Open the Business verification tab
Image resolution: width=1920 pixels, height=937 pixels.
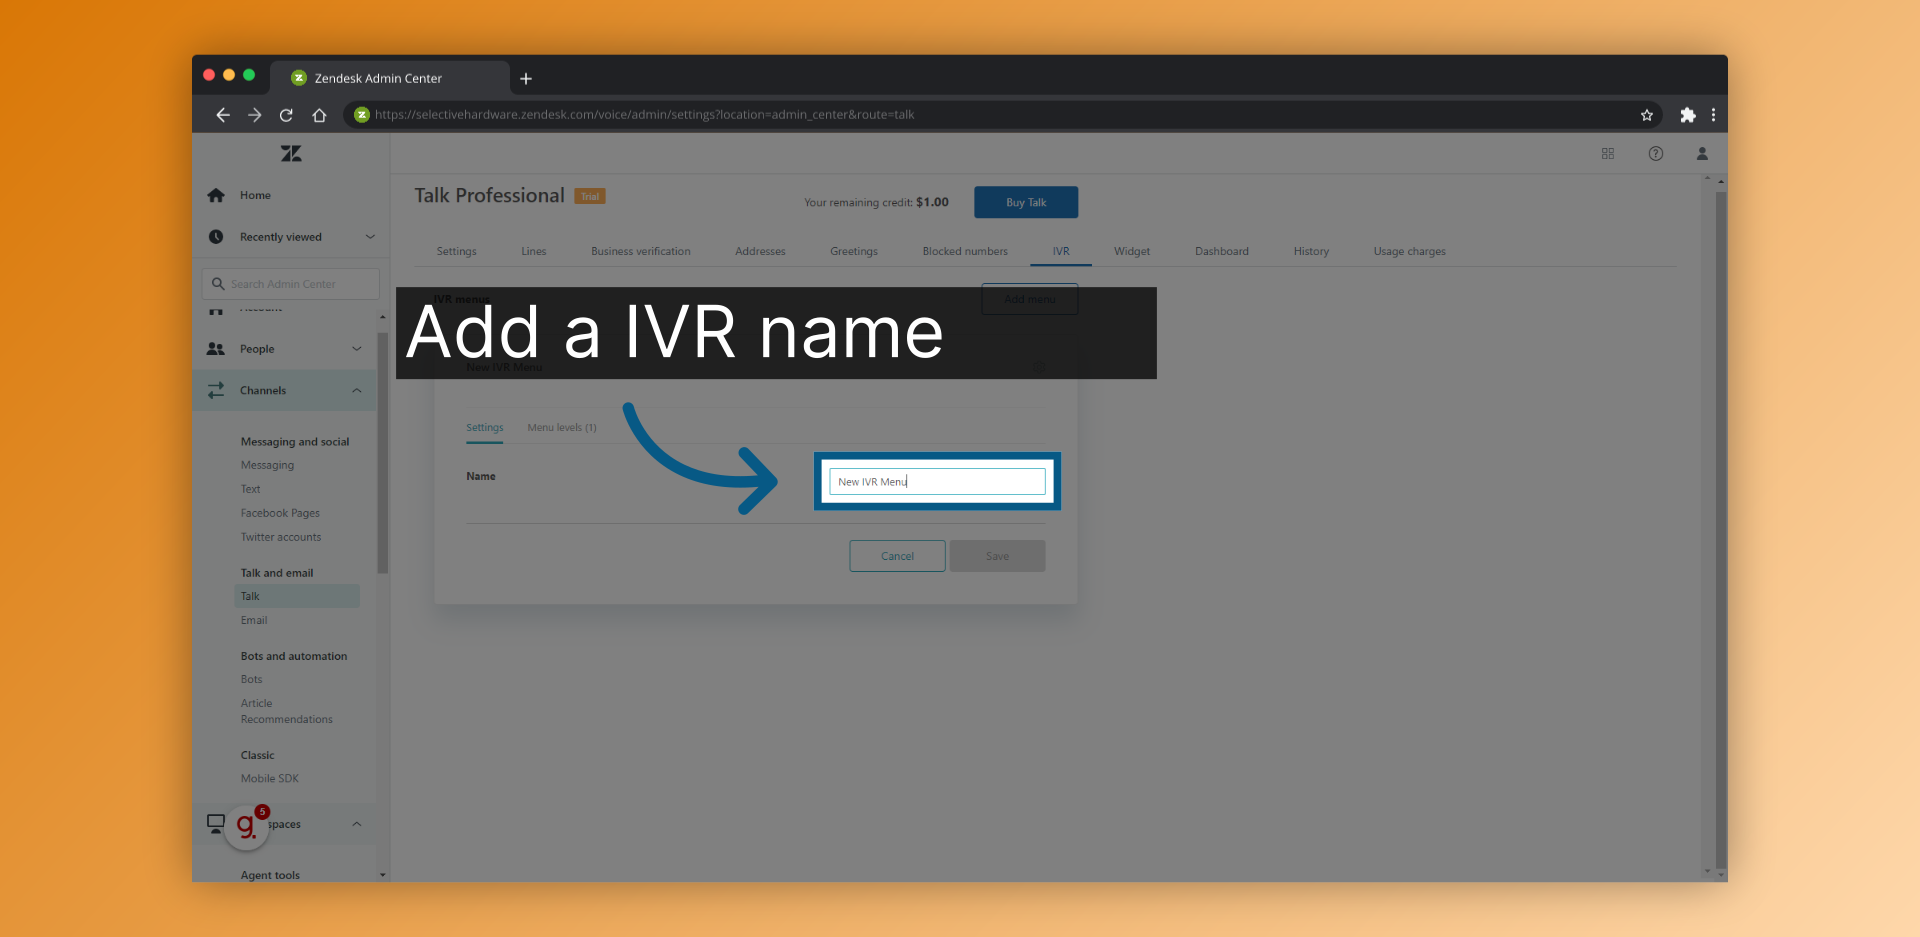click(x=641, y=251)
